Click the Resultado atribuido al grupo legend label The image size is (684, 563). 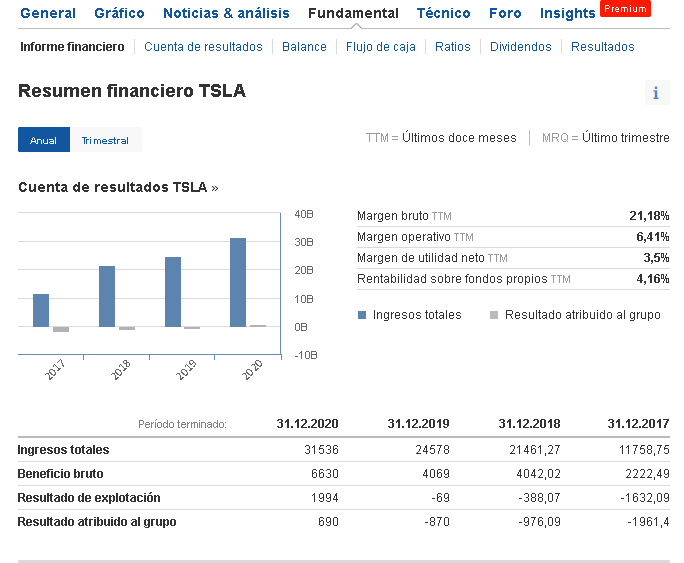click(x=583, y=315)
